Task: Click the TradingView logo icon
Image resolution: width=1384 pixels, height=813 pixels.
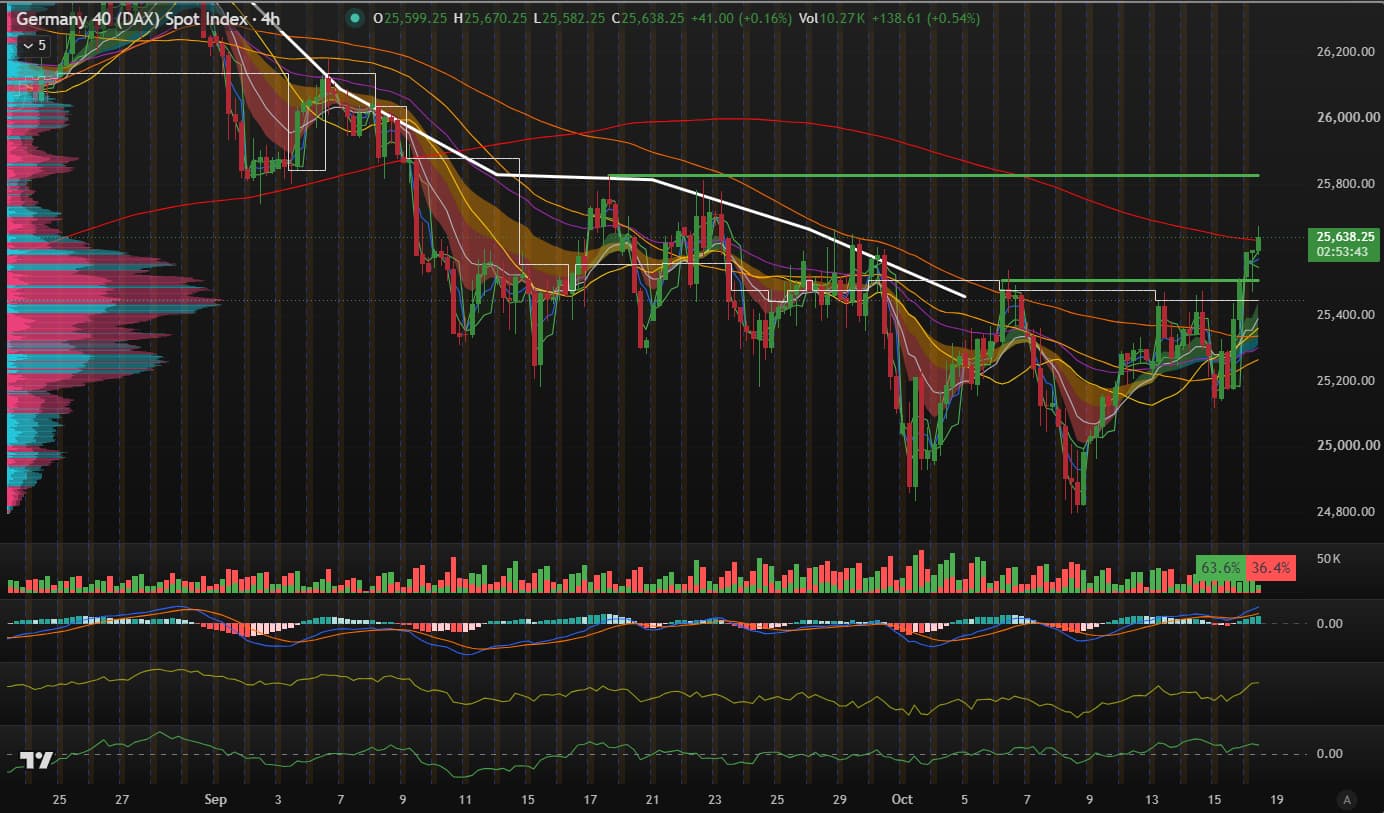Action: coord(36,761)
